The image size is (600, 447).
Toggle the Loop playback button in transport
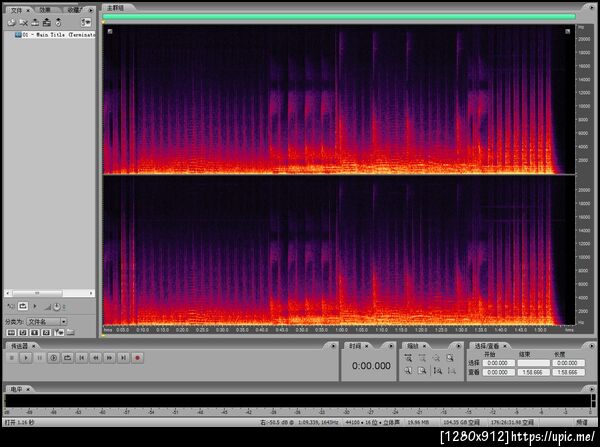point(67,358)
